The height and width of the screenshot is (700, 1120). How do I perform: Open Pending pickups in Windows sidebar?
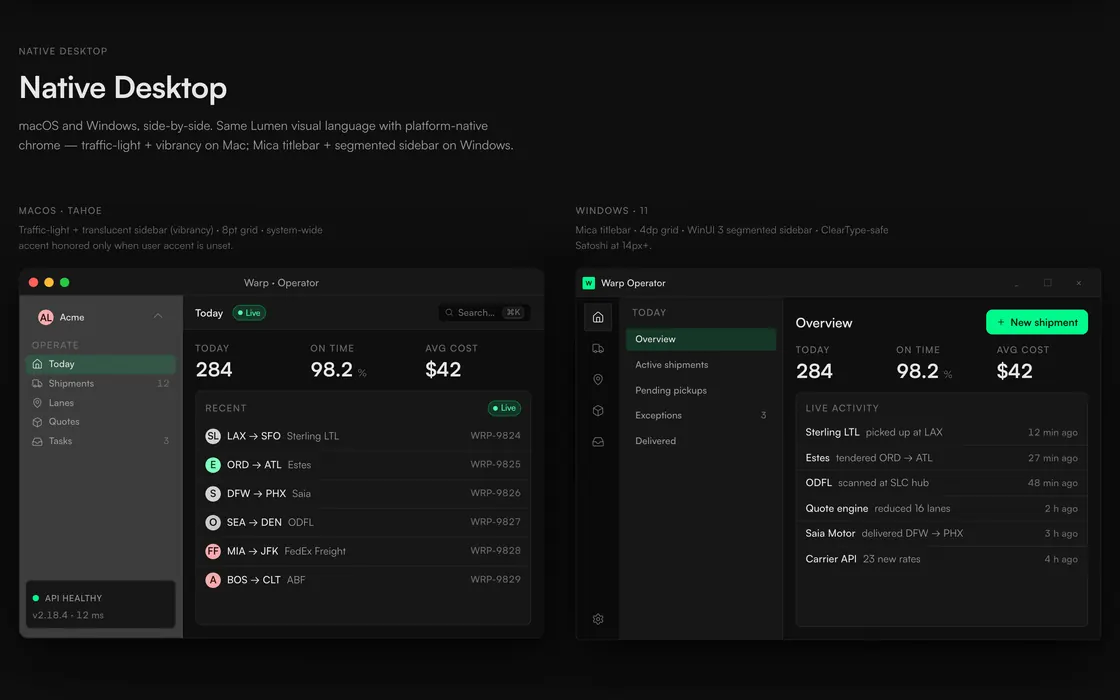(x=701, y=391)
